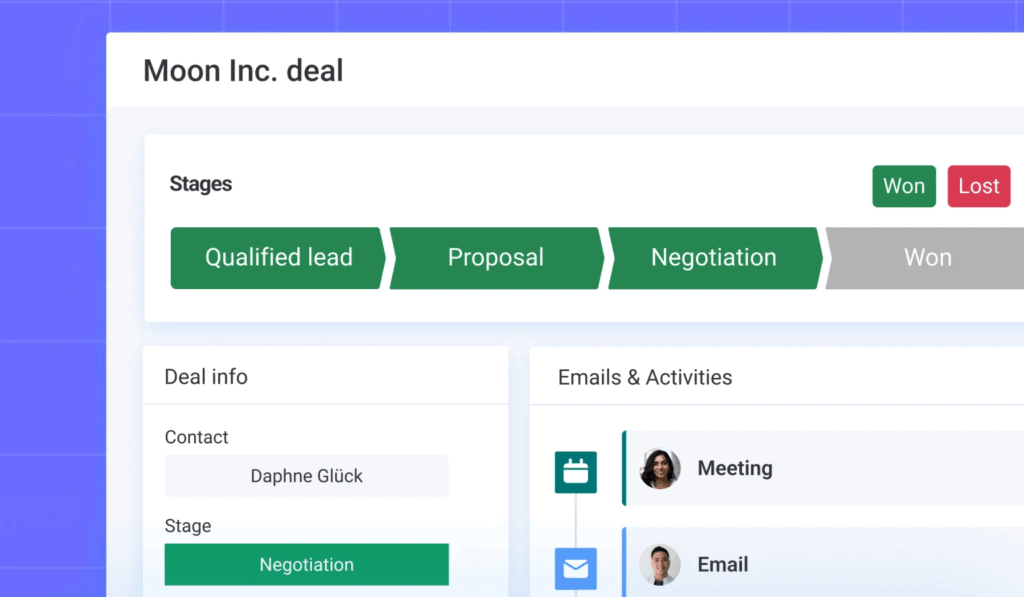Select the gray Won pipeline stage

tap(928, 258)
